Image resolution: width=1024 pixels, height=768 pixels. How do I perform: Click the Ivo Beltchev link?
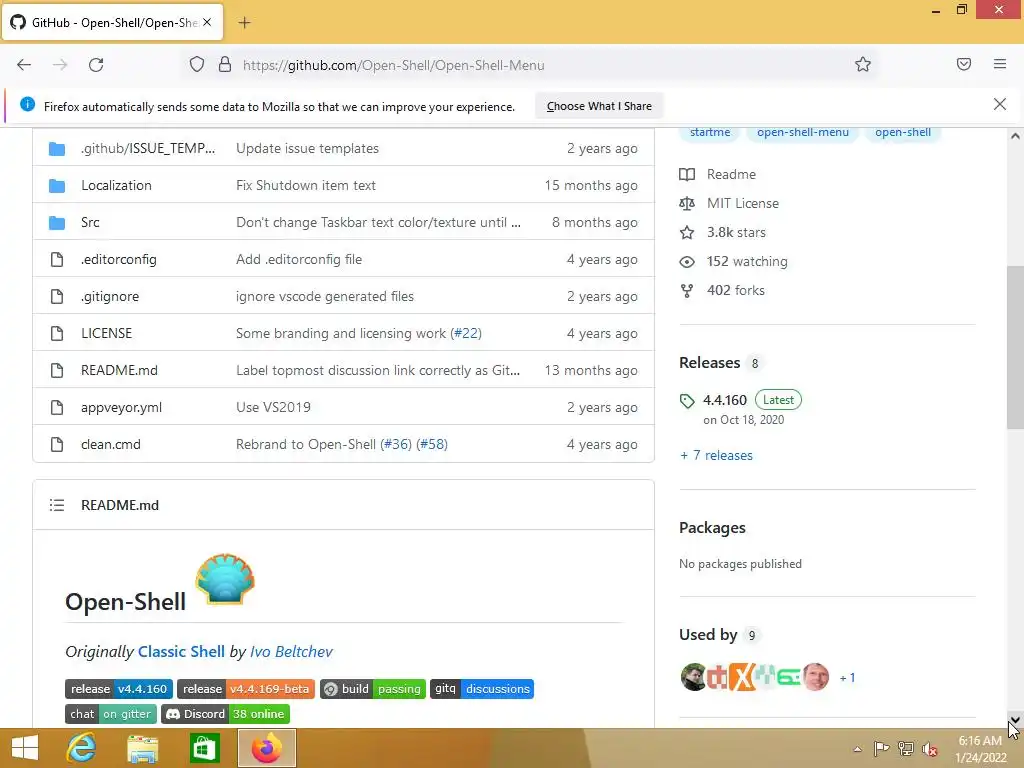click(x=291, y=652)
